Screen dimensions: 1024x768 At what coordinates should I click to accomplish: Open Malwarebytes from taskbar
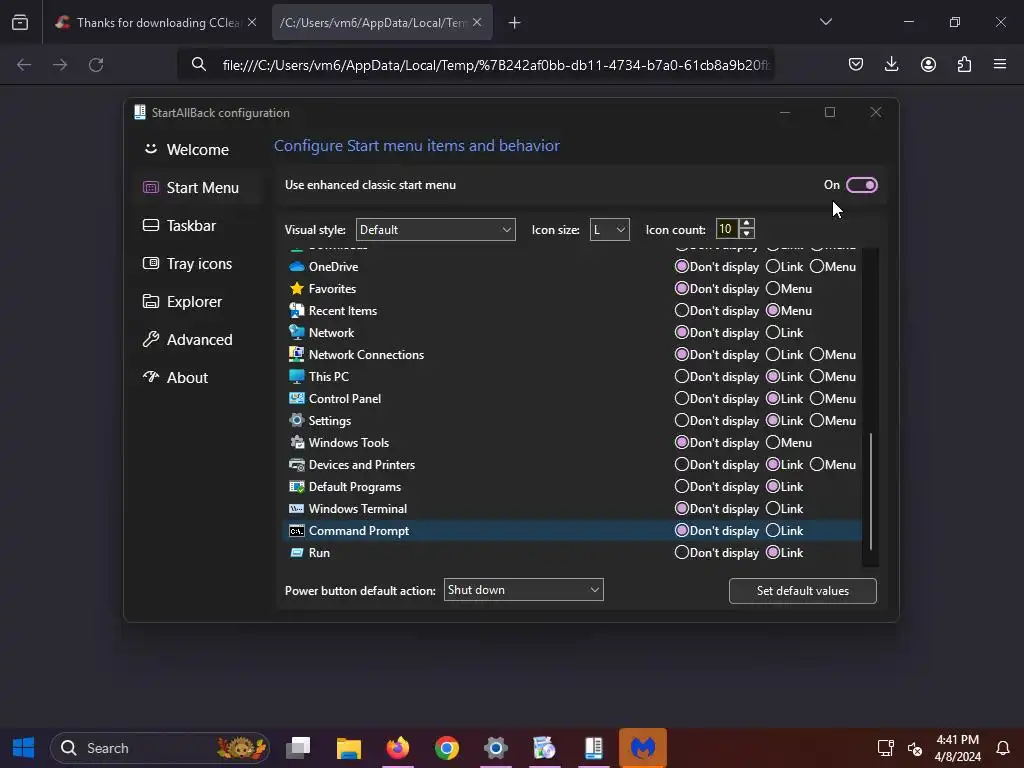coord(643,748)
